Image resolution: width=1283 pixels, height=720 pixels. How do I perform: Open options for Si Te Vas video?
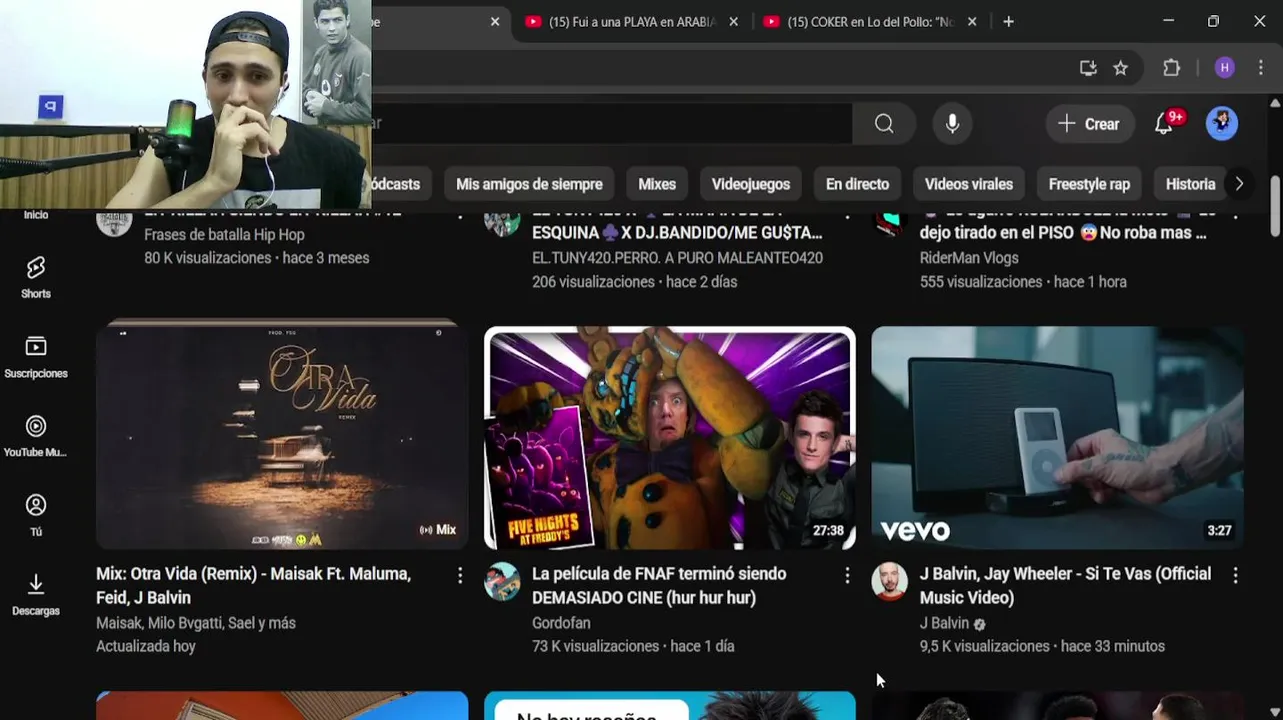1235,575
